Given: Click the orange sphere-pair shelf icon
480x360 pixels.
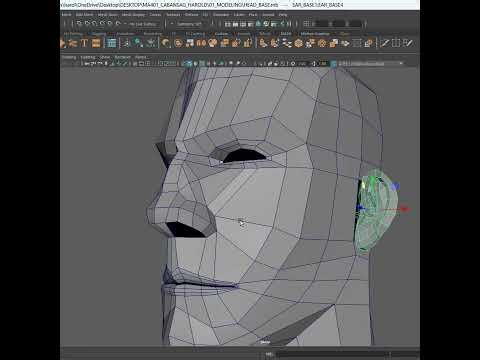Looking at the screenshot, I should pos(201,43).
